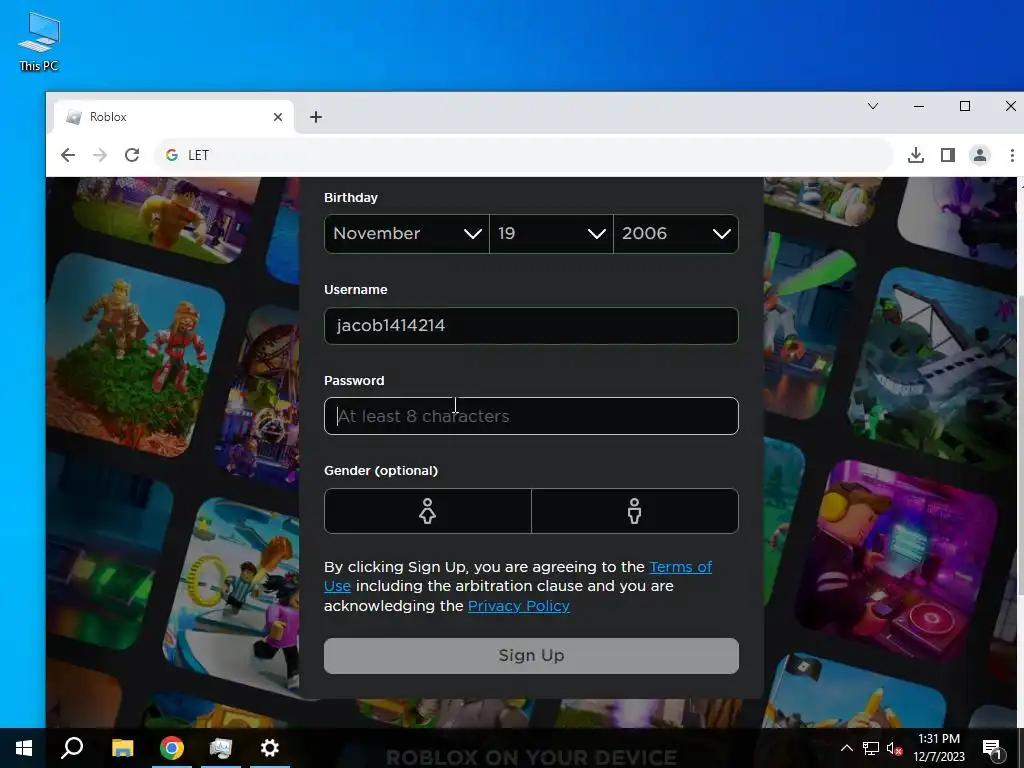Click the Sign Up button
The width and height of the screenshot is (1024, 768).
point(531,655)
